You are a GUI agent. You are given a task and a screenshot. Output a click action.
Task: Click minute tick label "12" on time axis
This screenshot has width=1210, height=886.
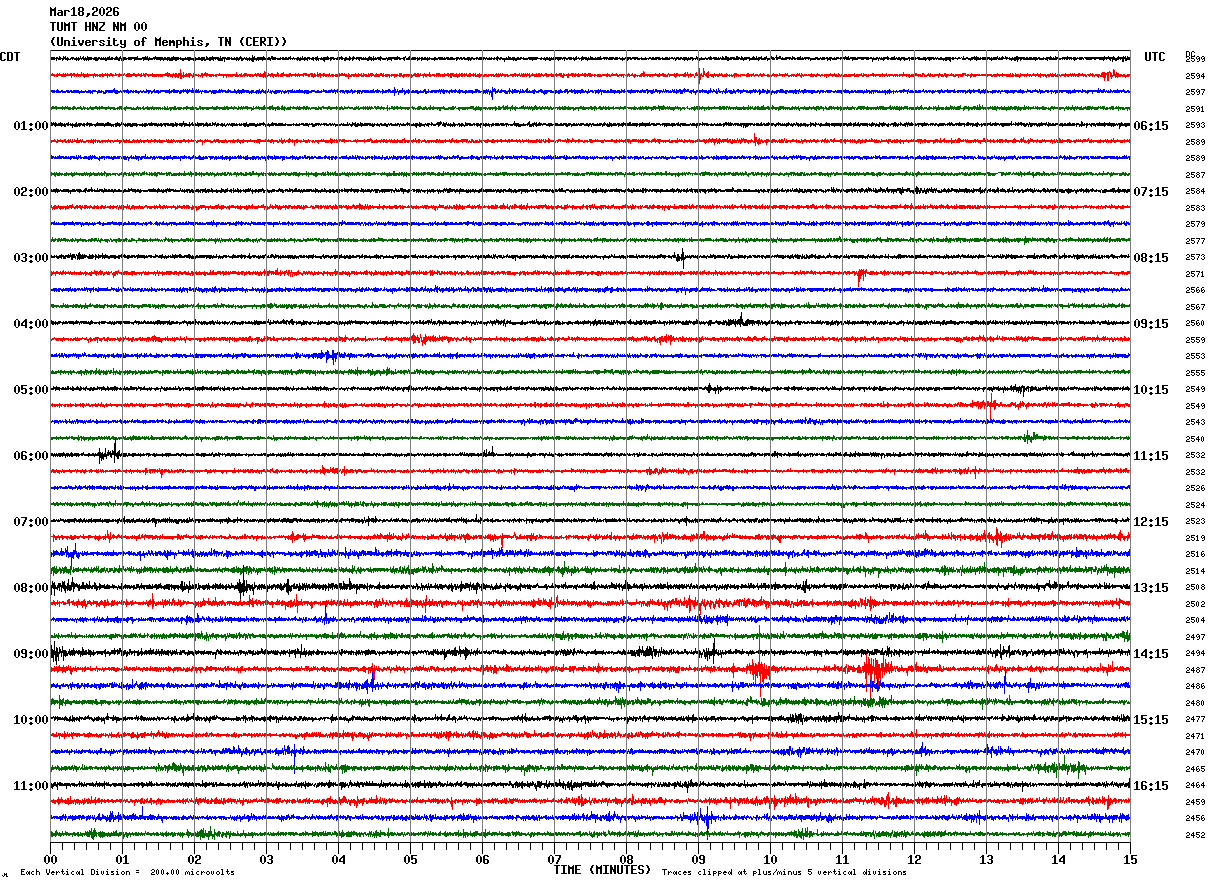[x=914, y=859]
